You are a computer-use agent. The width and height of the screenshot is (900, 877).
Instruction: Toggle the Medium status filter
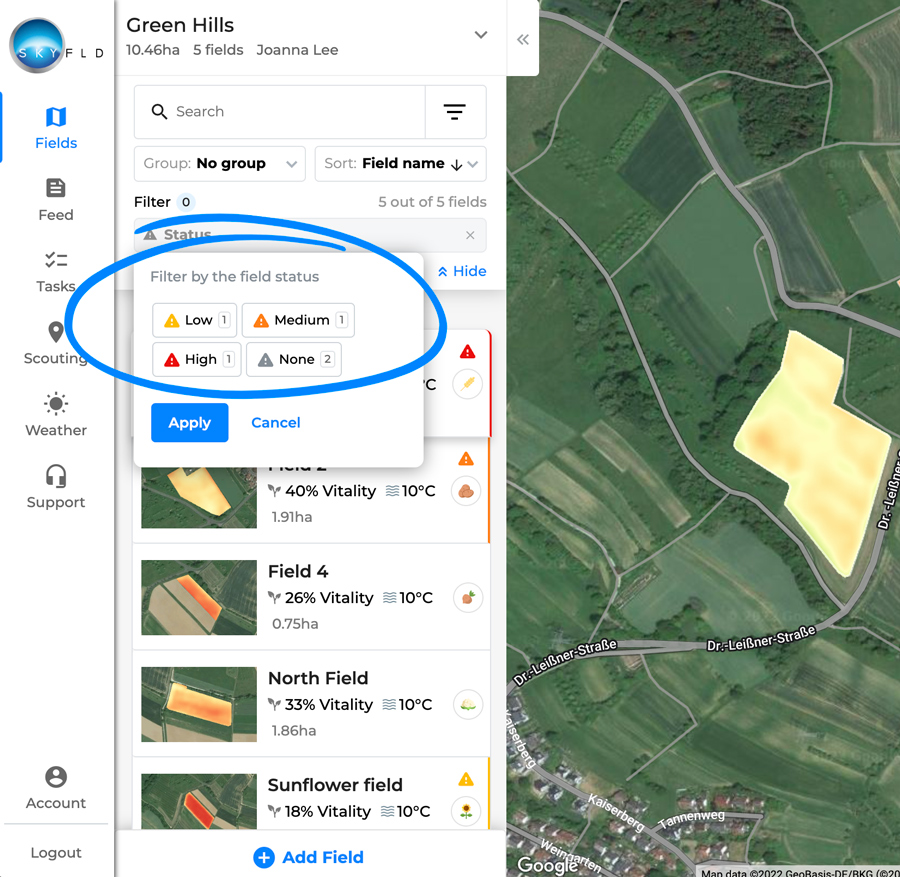(298, 320)
